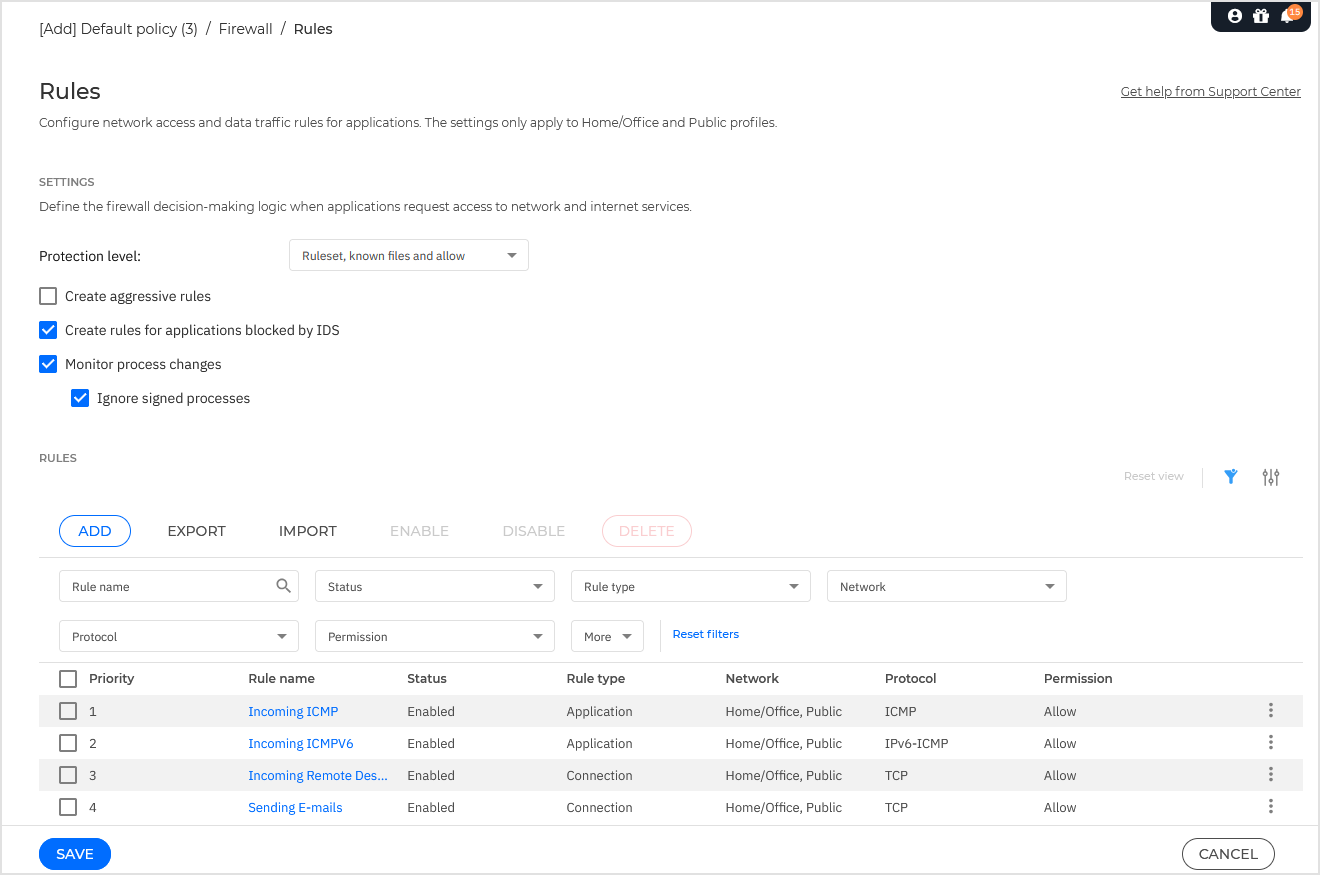Go to the Firewall breadcrumb
The height and width of the screenshot is (875, 1320).
point(245,29)
